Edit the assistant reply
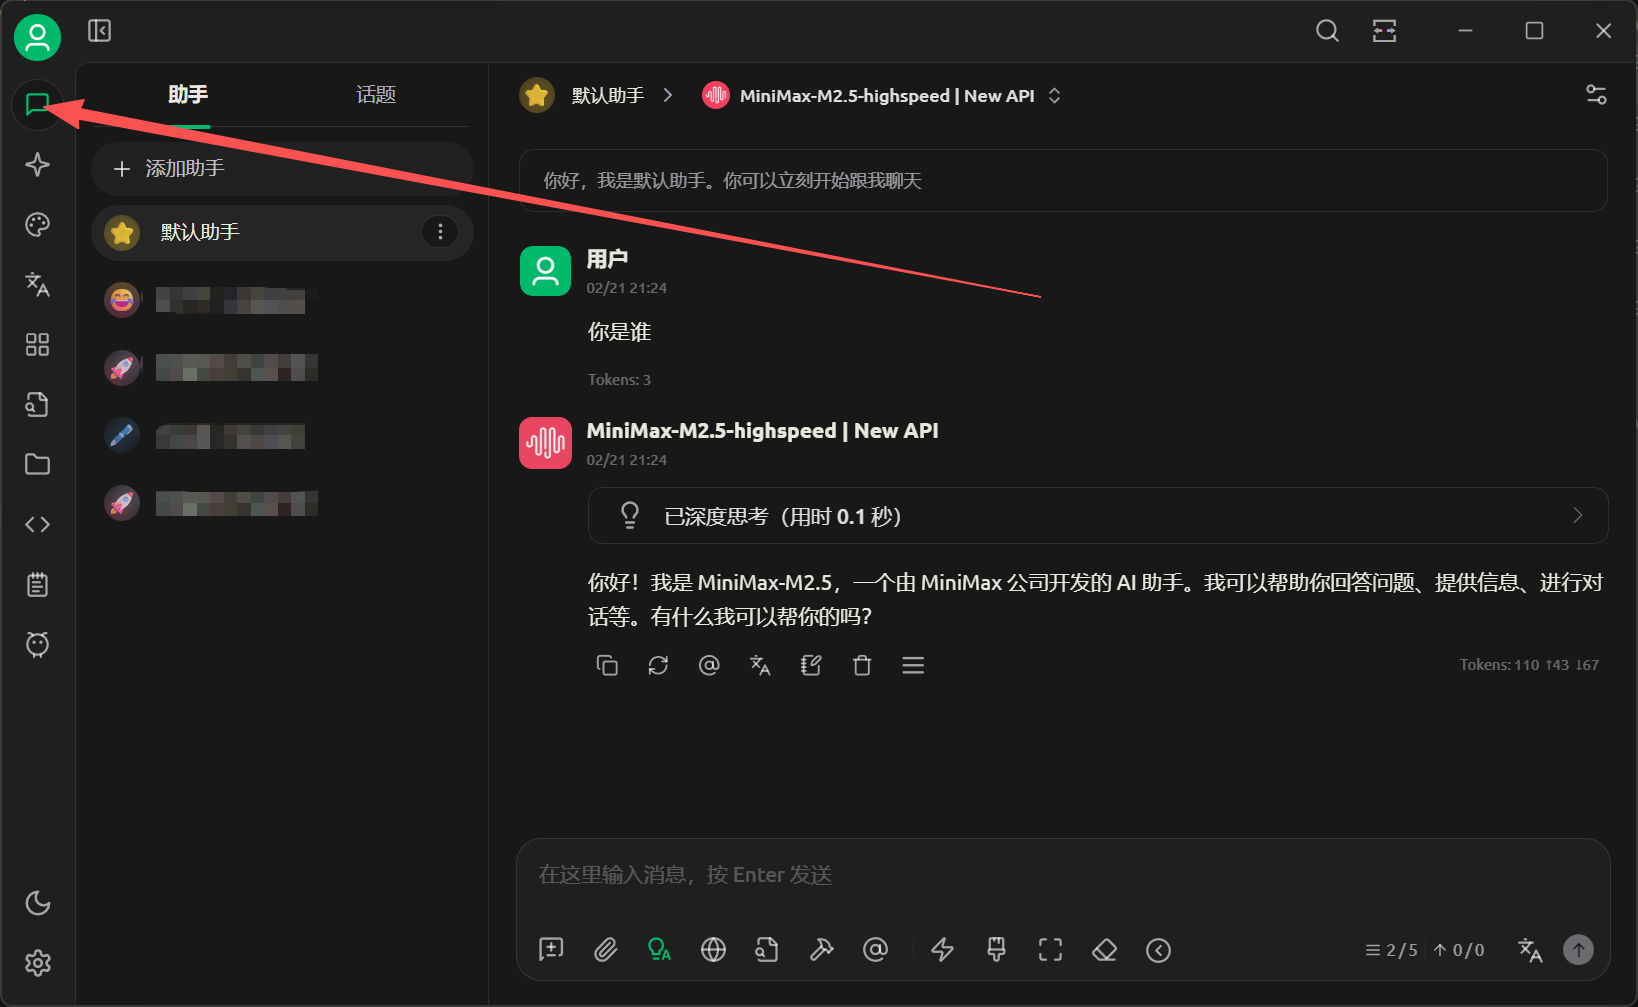 (811, 665)
